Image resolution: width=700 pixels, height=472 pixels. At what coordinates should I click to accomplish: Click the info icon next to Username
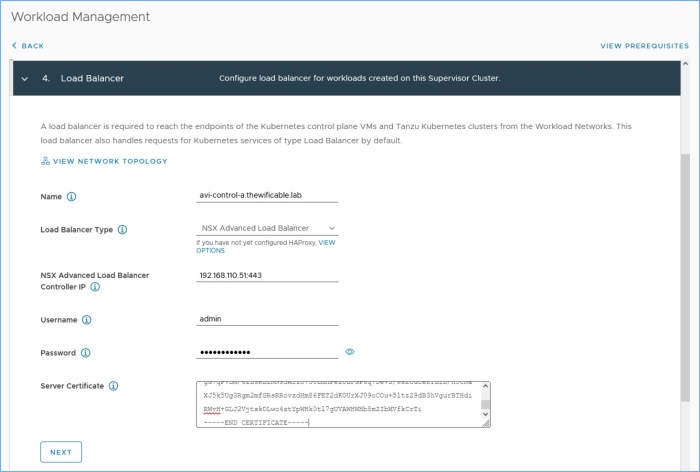(x=86, y=320)
